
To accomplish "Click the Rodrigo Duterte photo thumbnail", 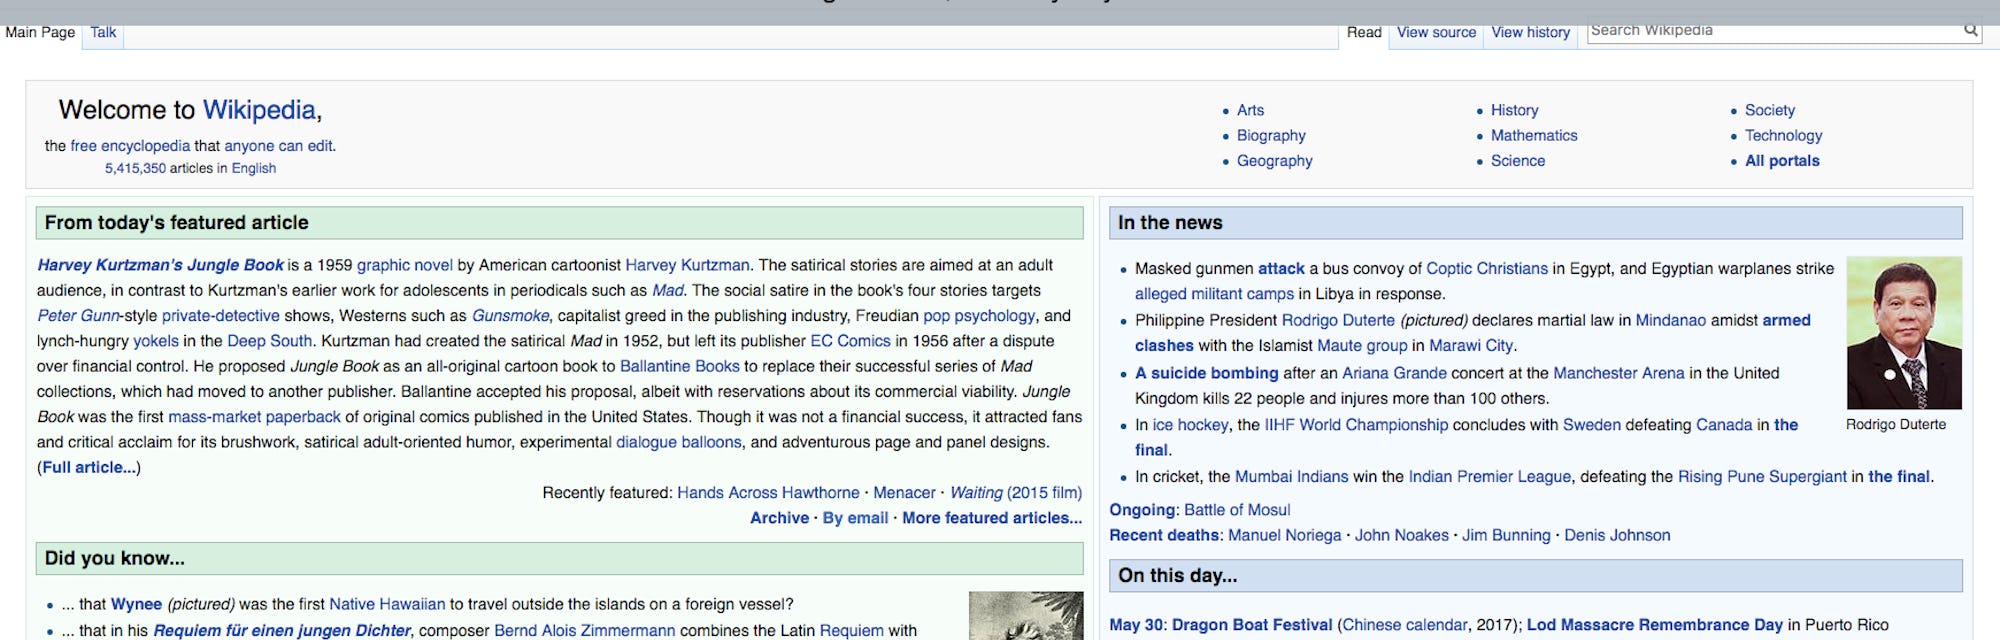I will coord(1904,333).
